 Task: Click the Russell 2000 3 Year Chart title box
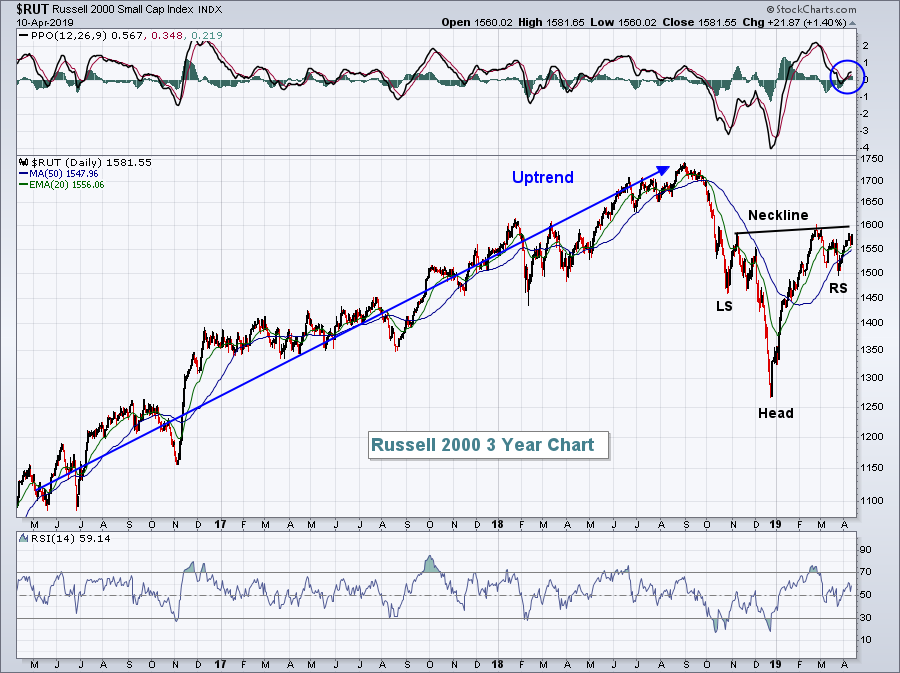pos(488,445)
